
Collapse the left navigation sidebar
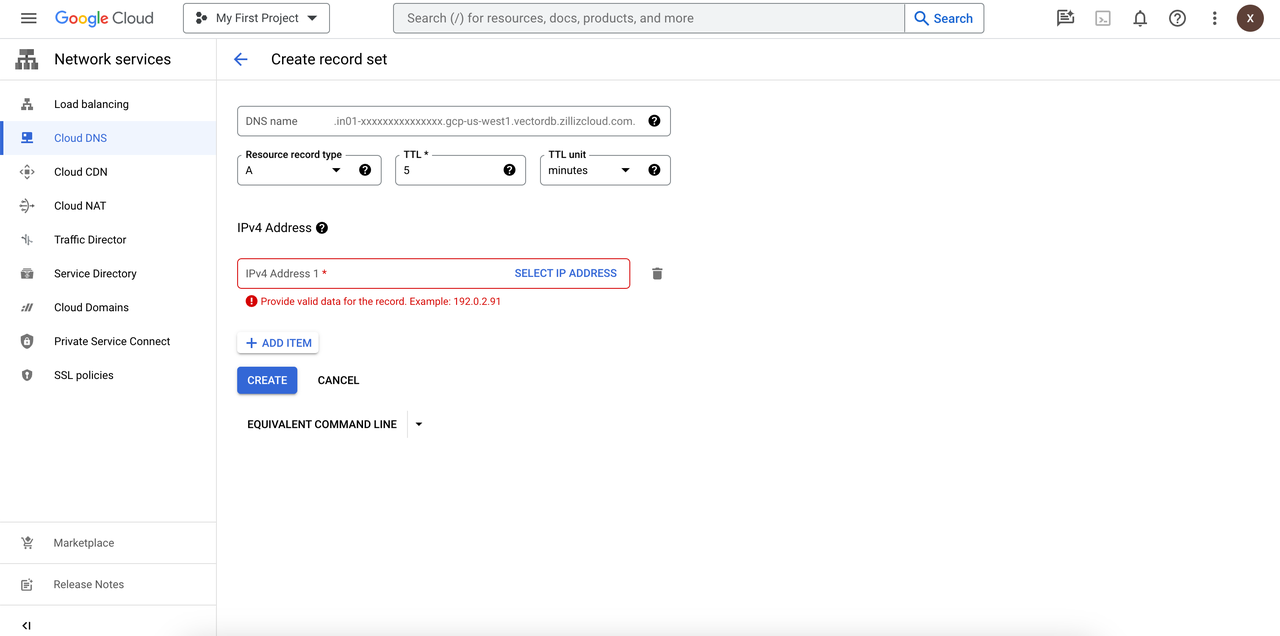click(27, 625)
